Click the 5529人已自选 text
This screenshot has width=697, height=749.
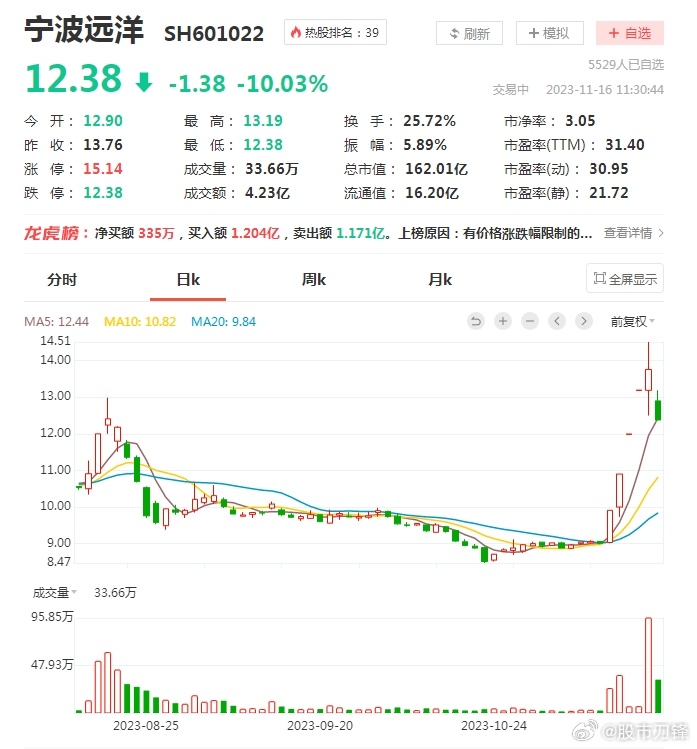point(626,64)
